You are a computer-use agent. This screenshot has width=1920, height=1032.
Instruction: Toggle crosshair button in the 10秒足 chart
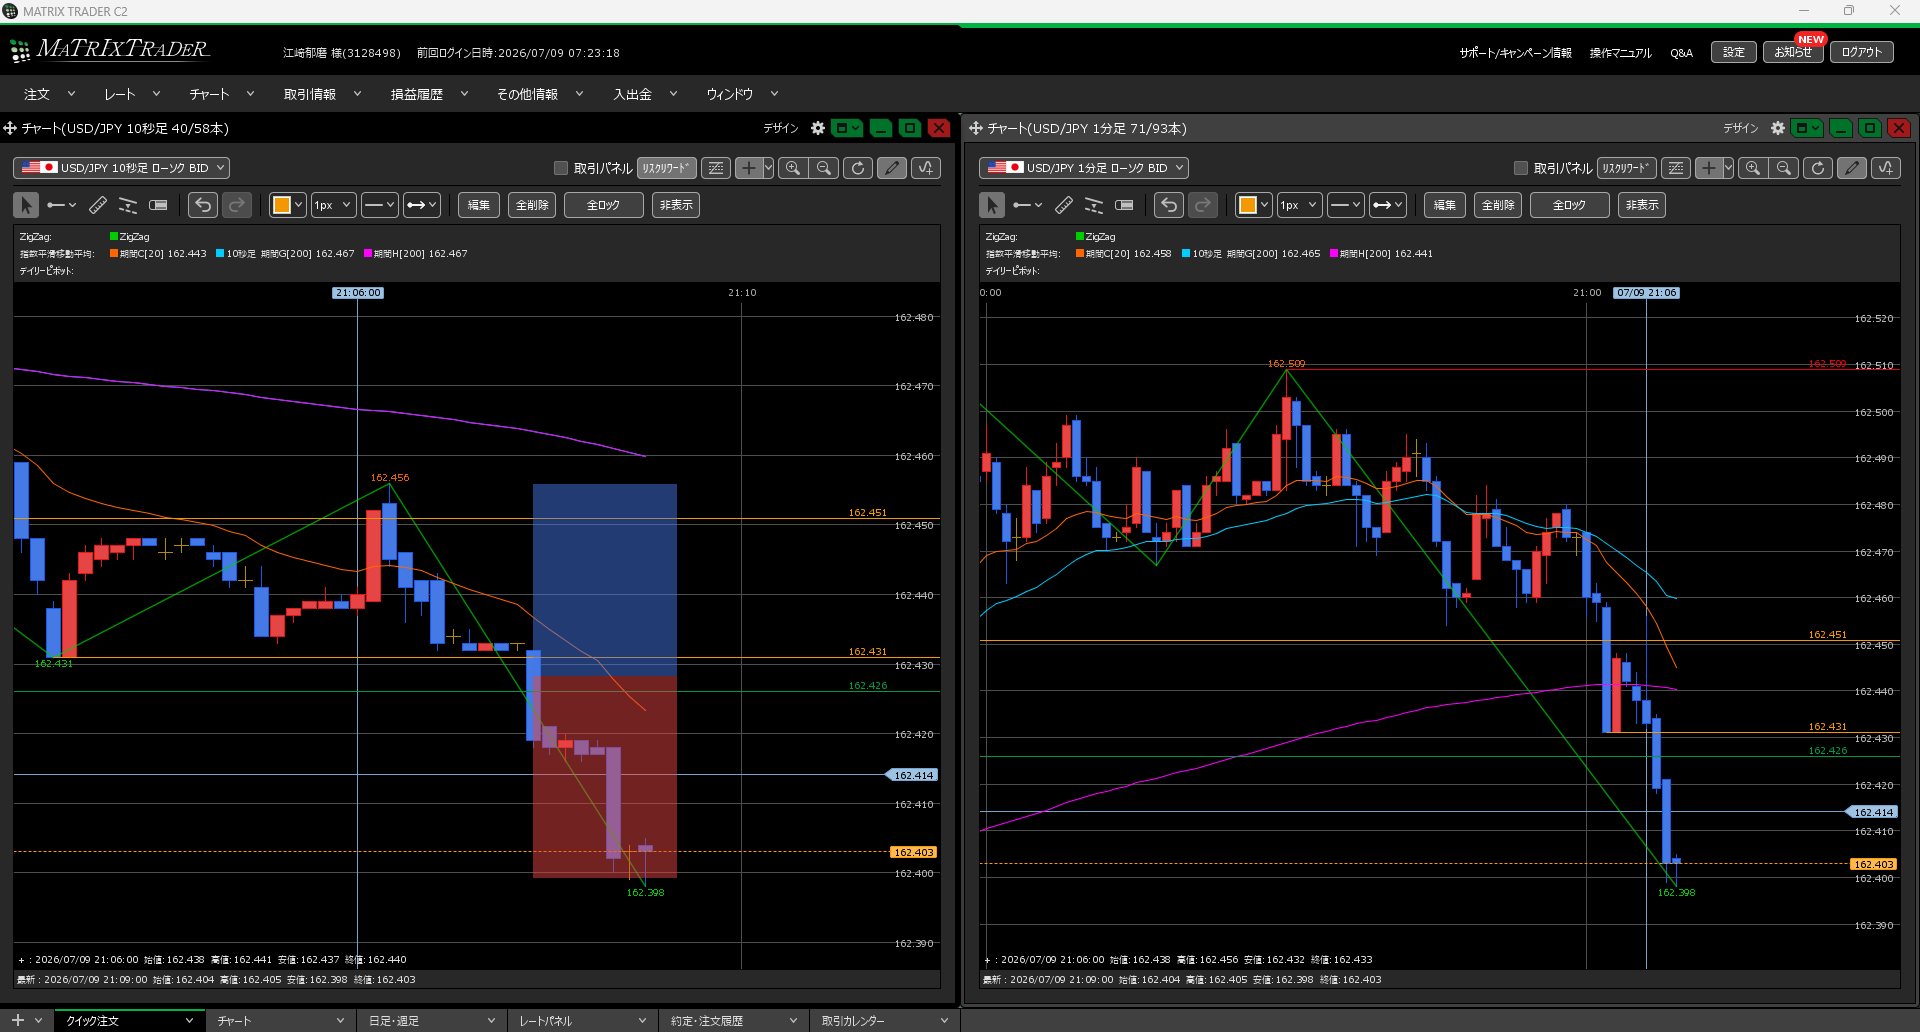coord(749,168)
